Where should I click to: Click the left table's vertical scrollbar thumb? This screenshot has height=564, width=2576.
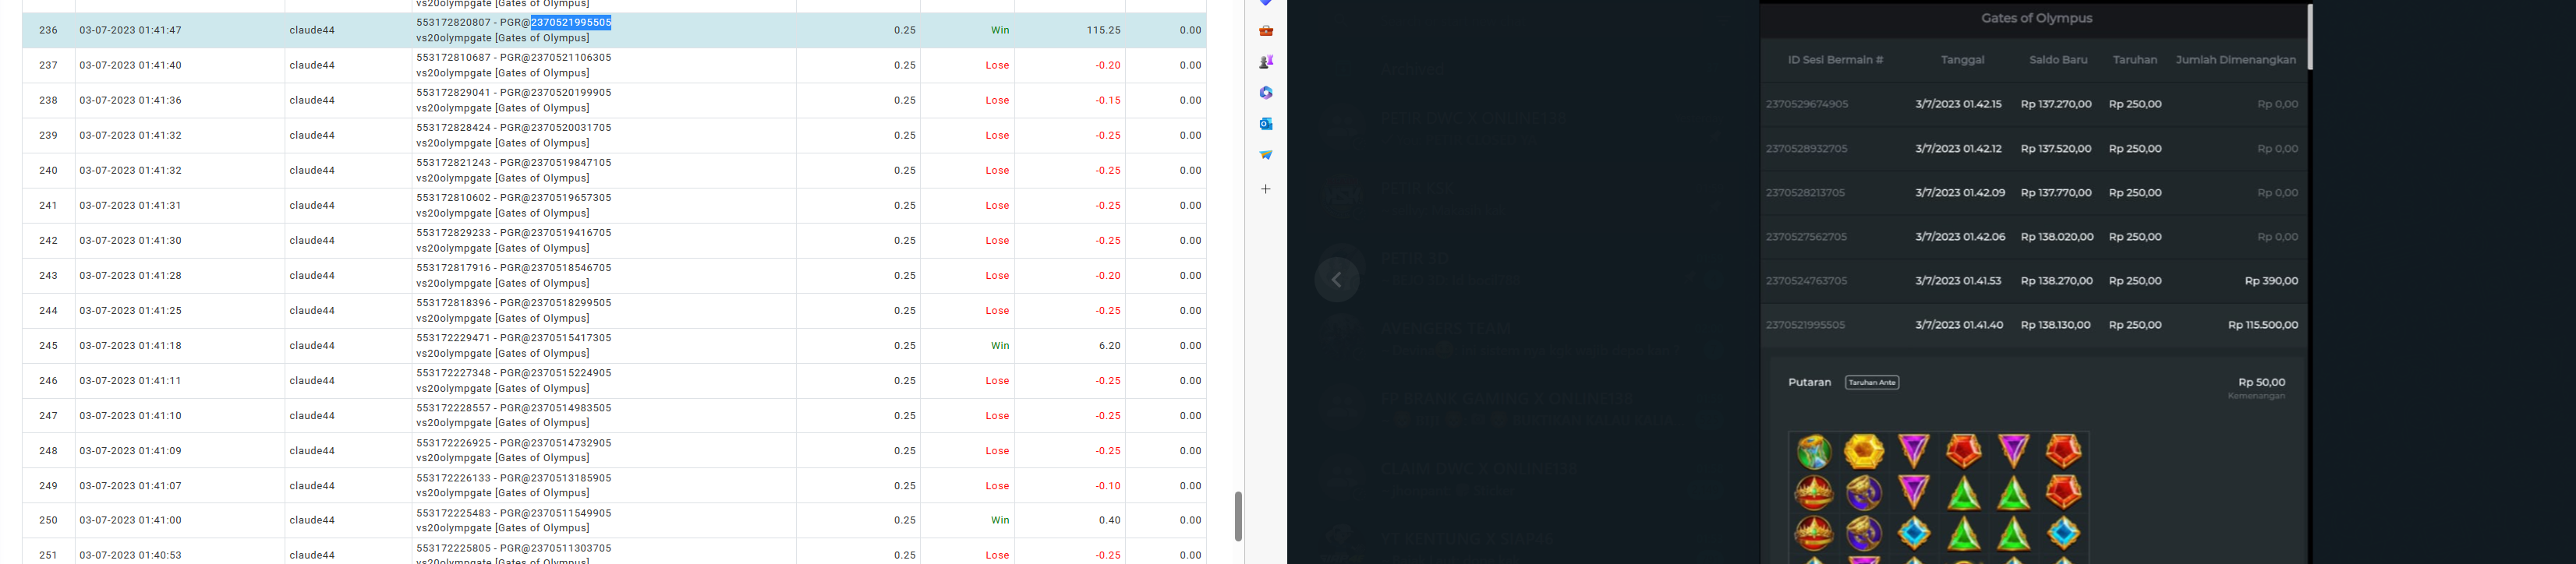1238,516
